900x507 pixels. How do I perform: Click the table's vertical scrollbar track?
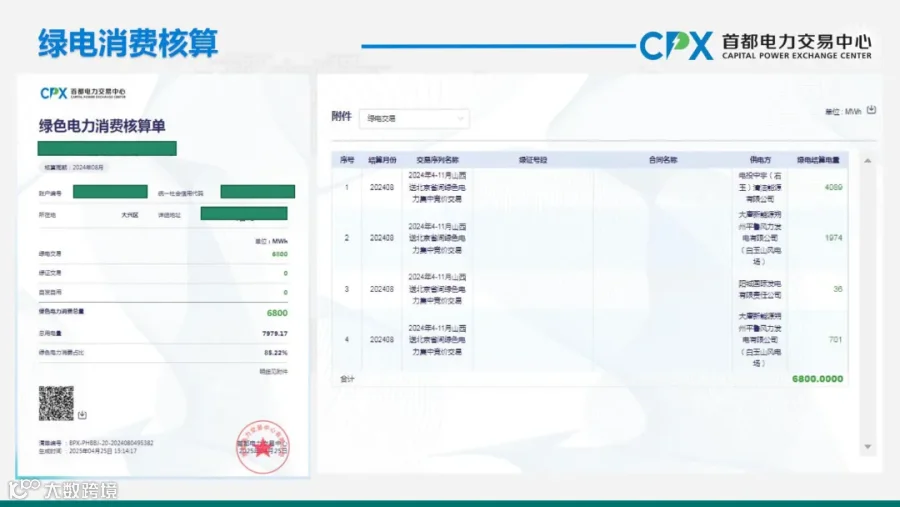tap(868, 304)
